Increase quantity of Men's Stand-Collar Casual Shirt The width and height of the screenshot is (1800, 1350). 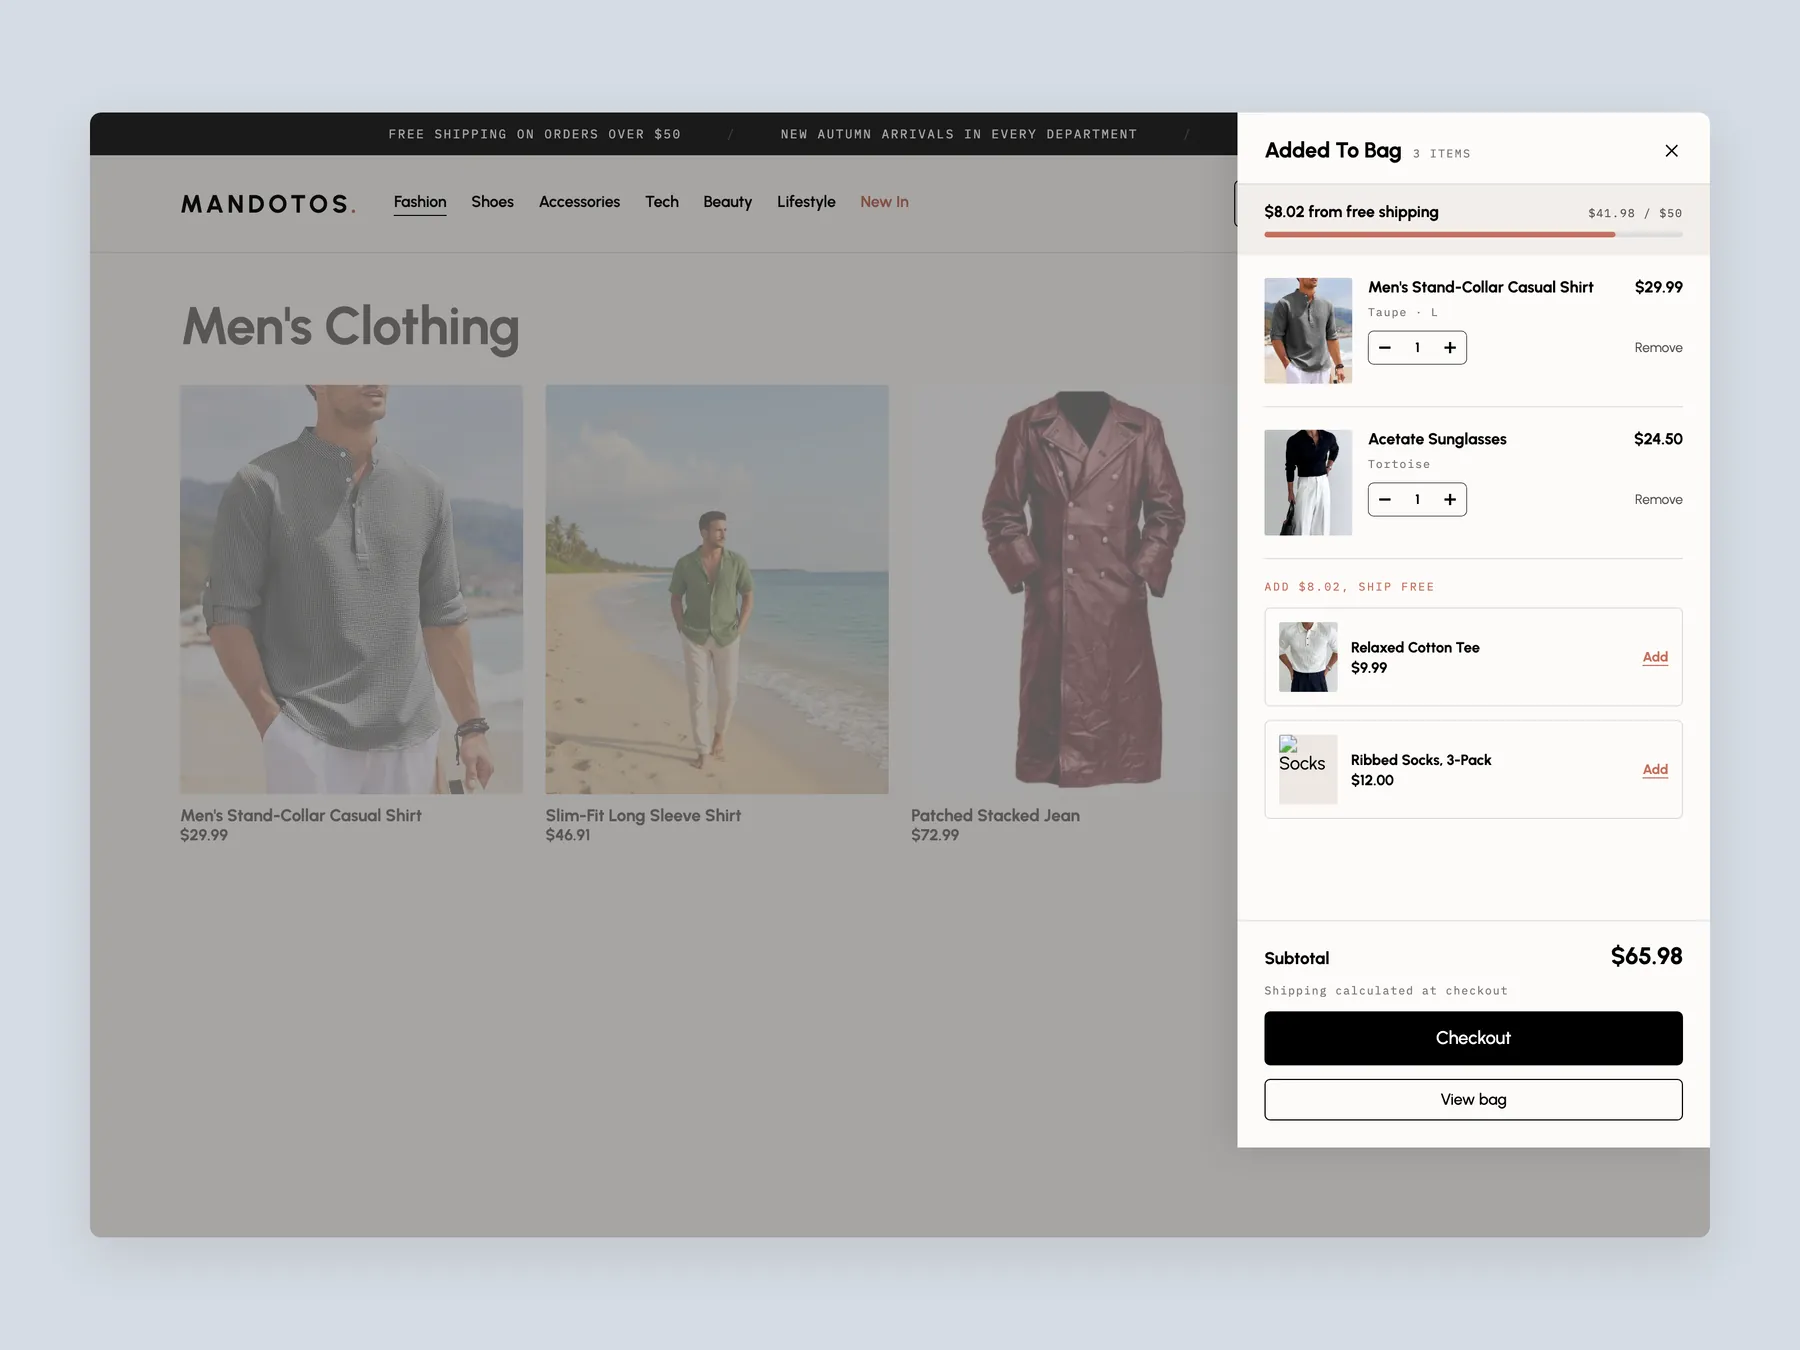[x=1450, y=348]
